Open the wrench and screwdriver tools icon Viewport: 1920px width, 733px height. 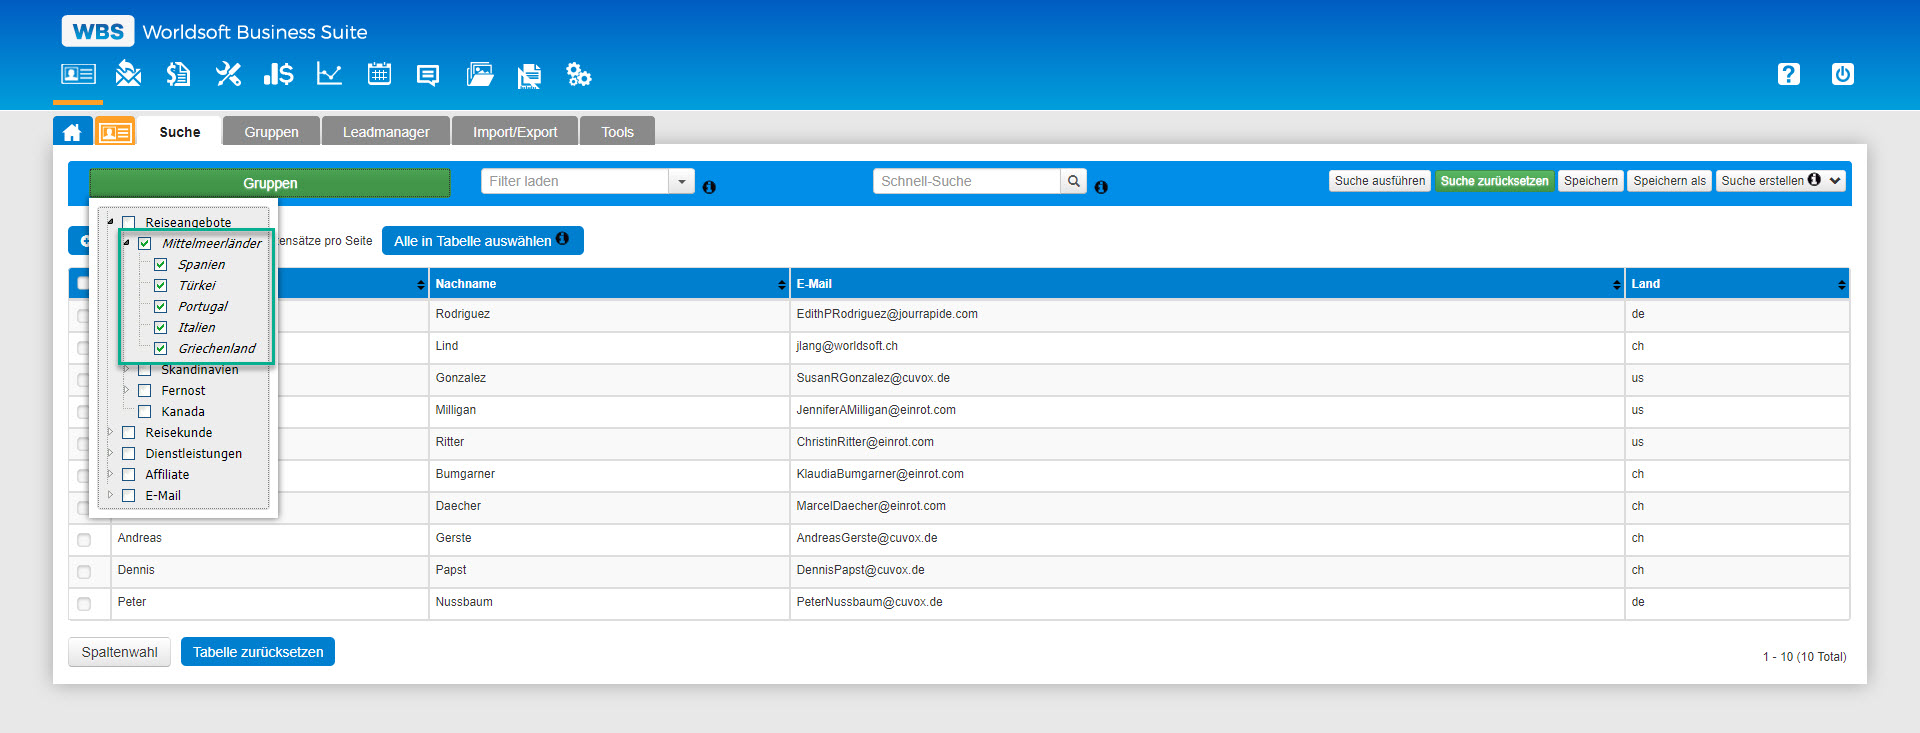tap(228, 74)
